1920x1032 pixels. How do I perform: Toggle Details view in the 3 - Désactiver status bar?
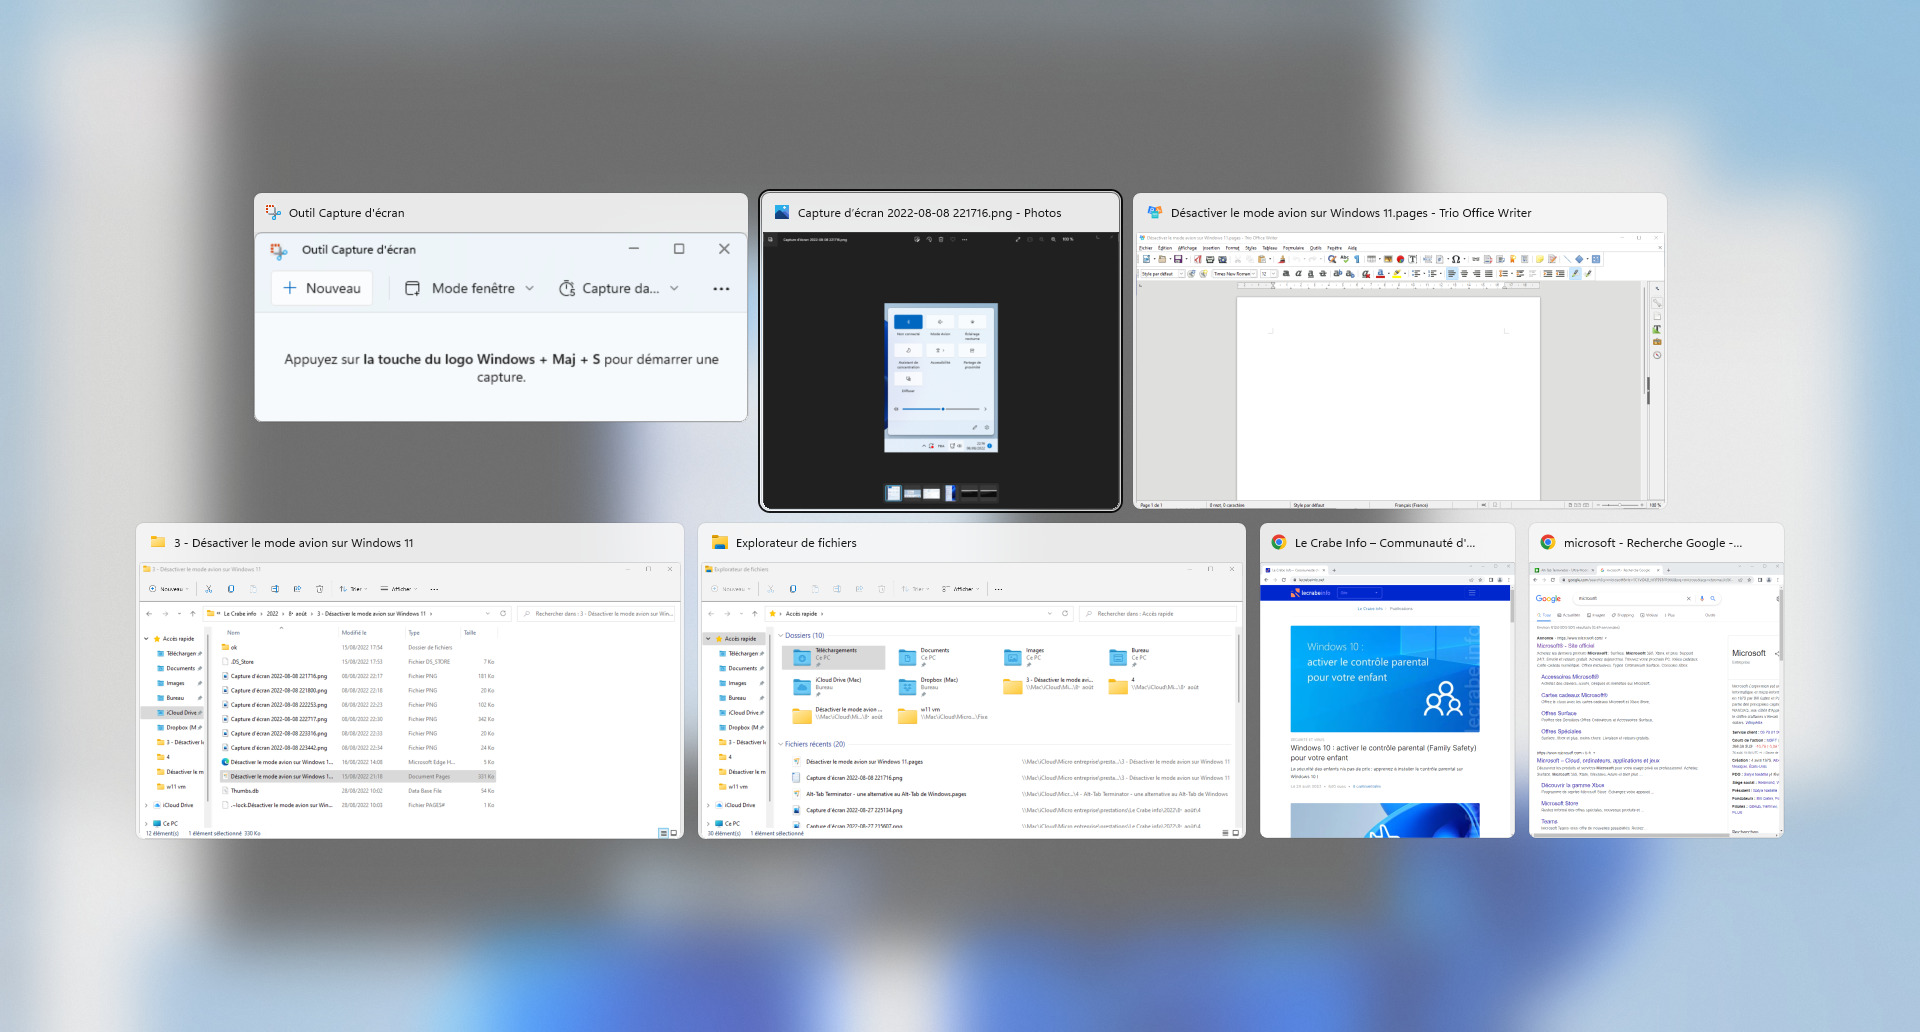(663, 833)
